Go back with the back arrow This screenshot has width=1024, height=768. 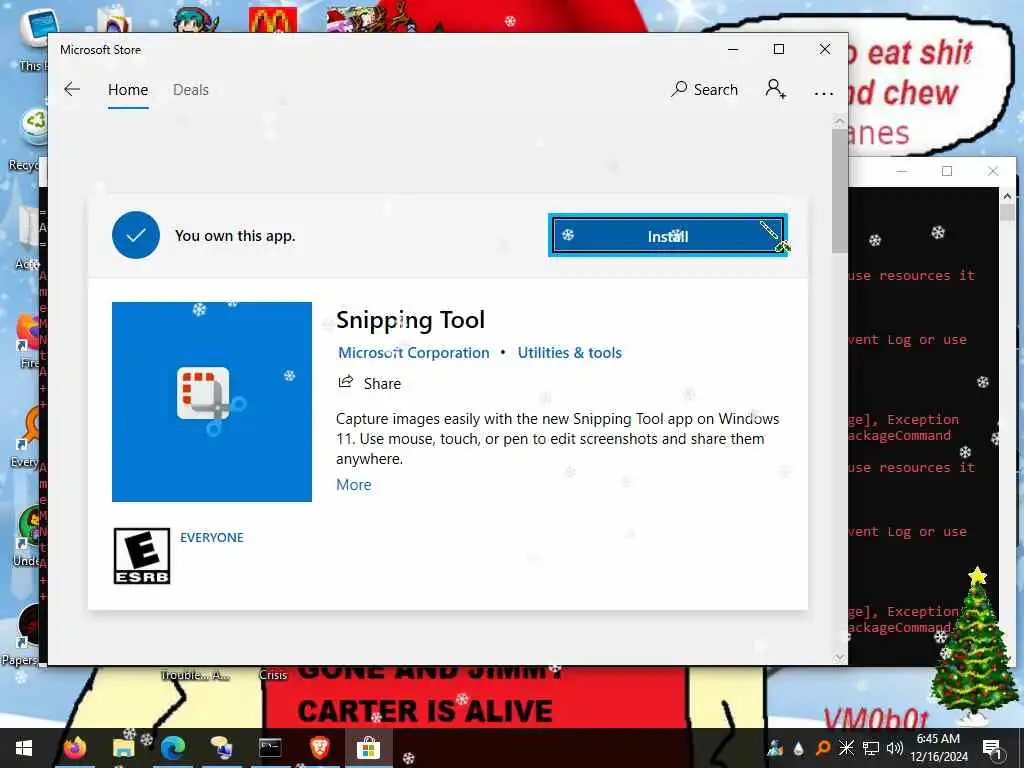(72, 89)
